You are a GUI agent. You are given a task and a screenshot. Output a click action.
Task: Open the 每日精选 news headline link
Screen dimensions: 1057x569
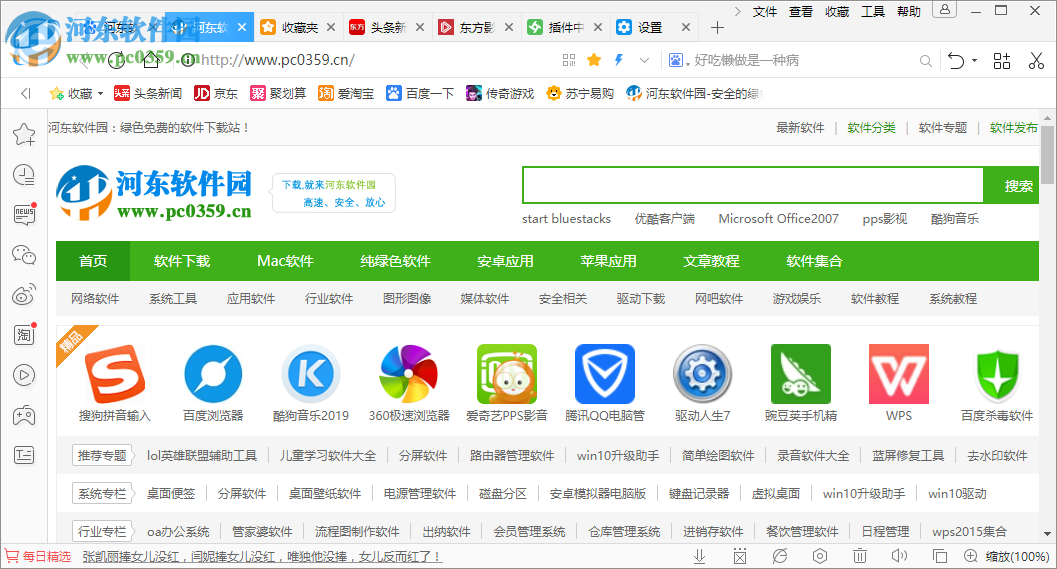[262, 557]
